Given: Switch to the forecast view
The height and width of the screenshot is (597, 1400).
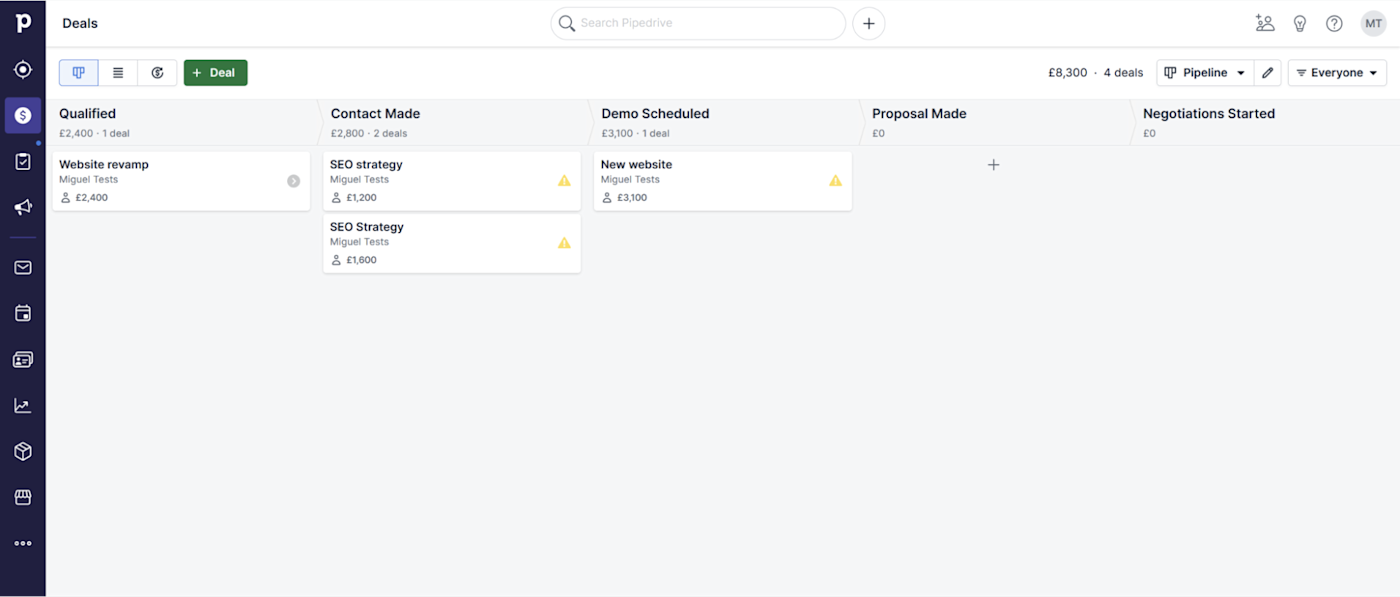Looking at the screenshot, I should point(157,73).
